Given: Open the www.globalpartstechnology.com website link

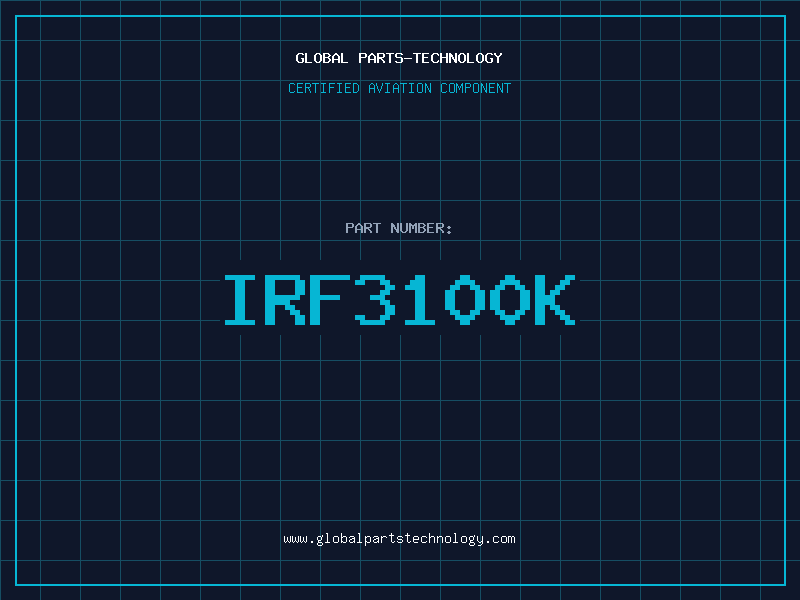Looking at the screenshot, I should (399, 539).
